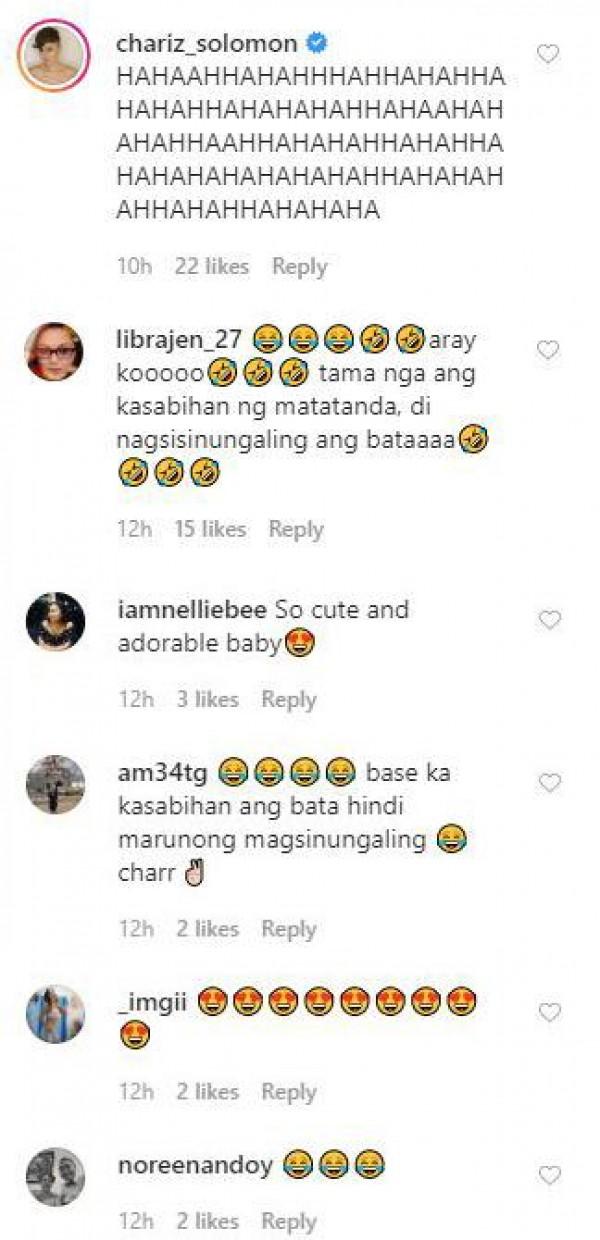Reply to librajen_27's comment
Image resolution: width=600 pixels, height=1240 pixels.
tap(296, 530)
